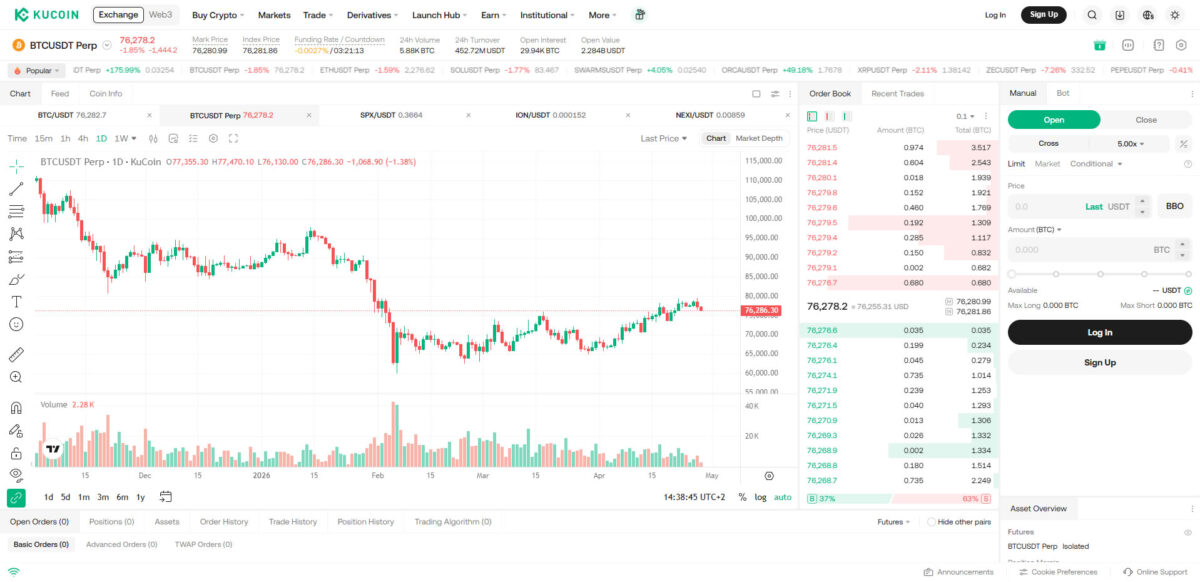Open candlestick chart type selector

coord(153,138)
